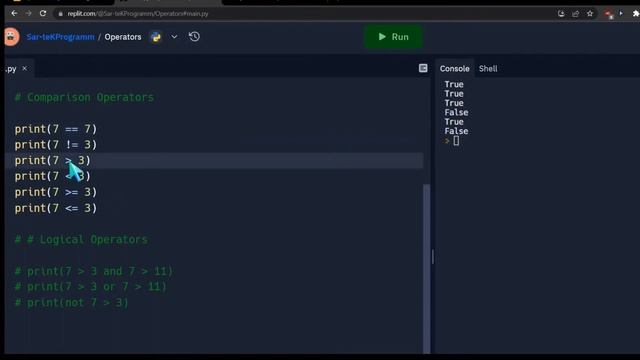
Task: Click the line print(7 <= 3)
Action: point(56,208)
